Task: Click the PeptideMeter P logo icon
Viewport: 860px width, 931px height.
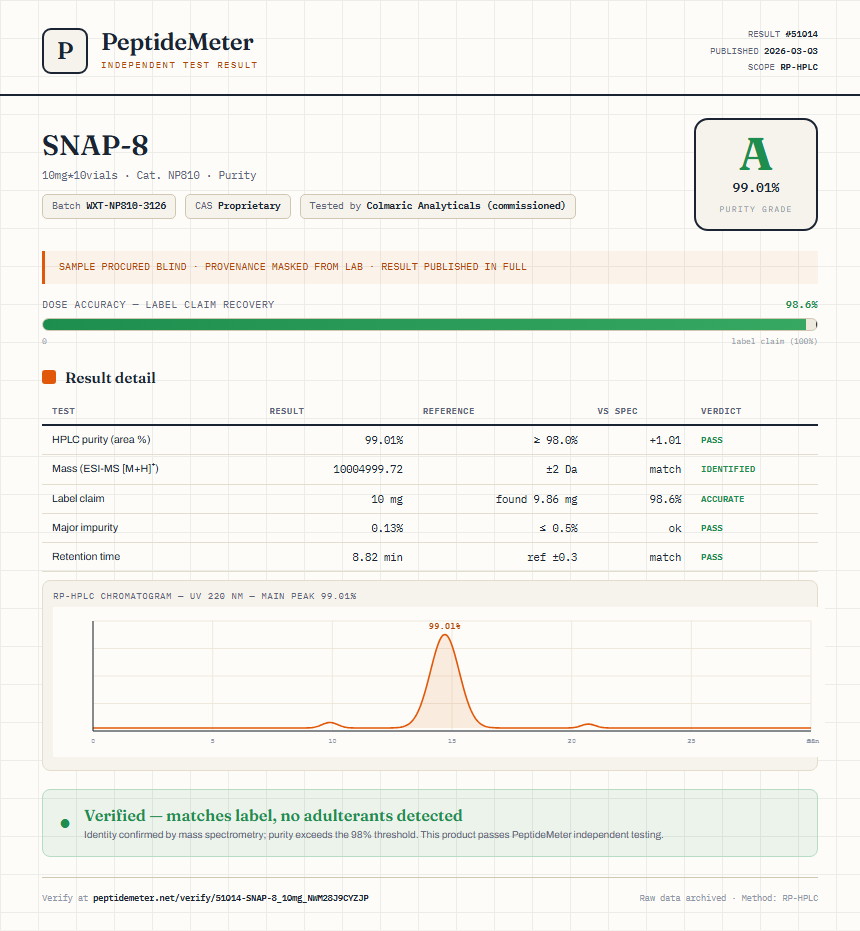Action: coord(65,51)
